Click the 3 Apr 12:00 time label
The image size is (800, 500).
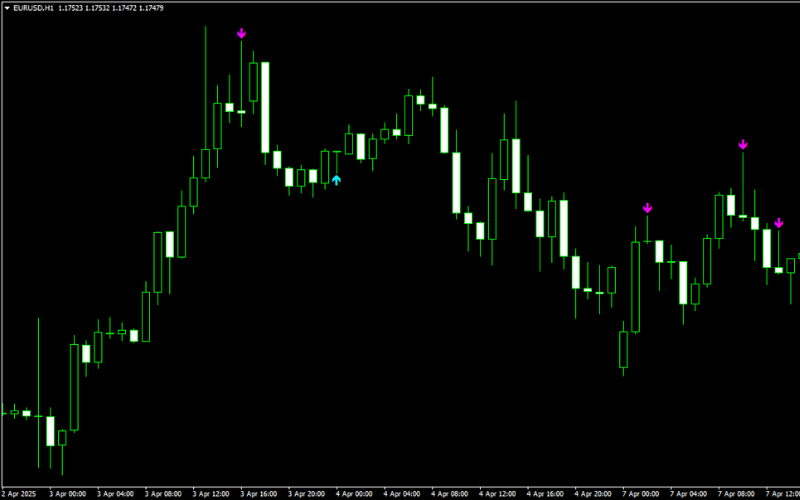coord(211,494)
